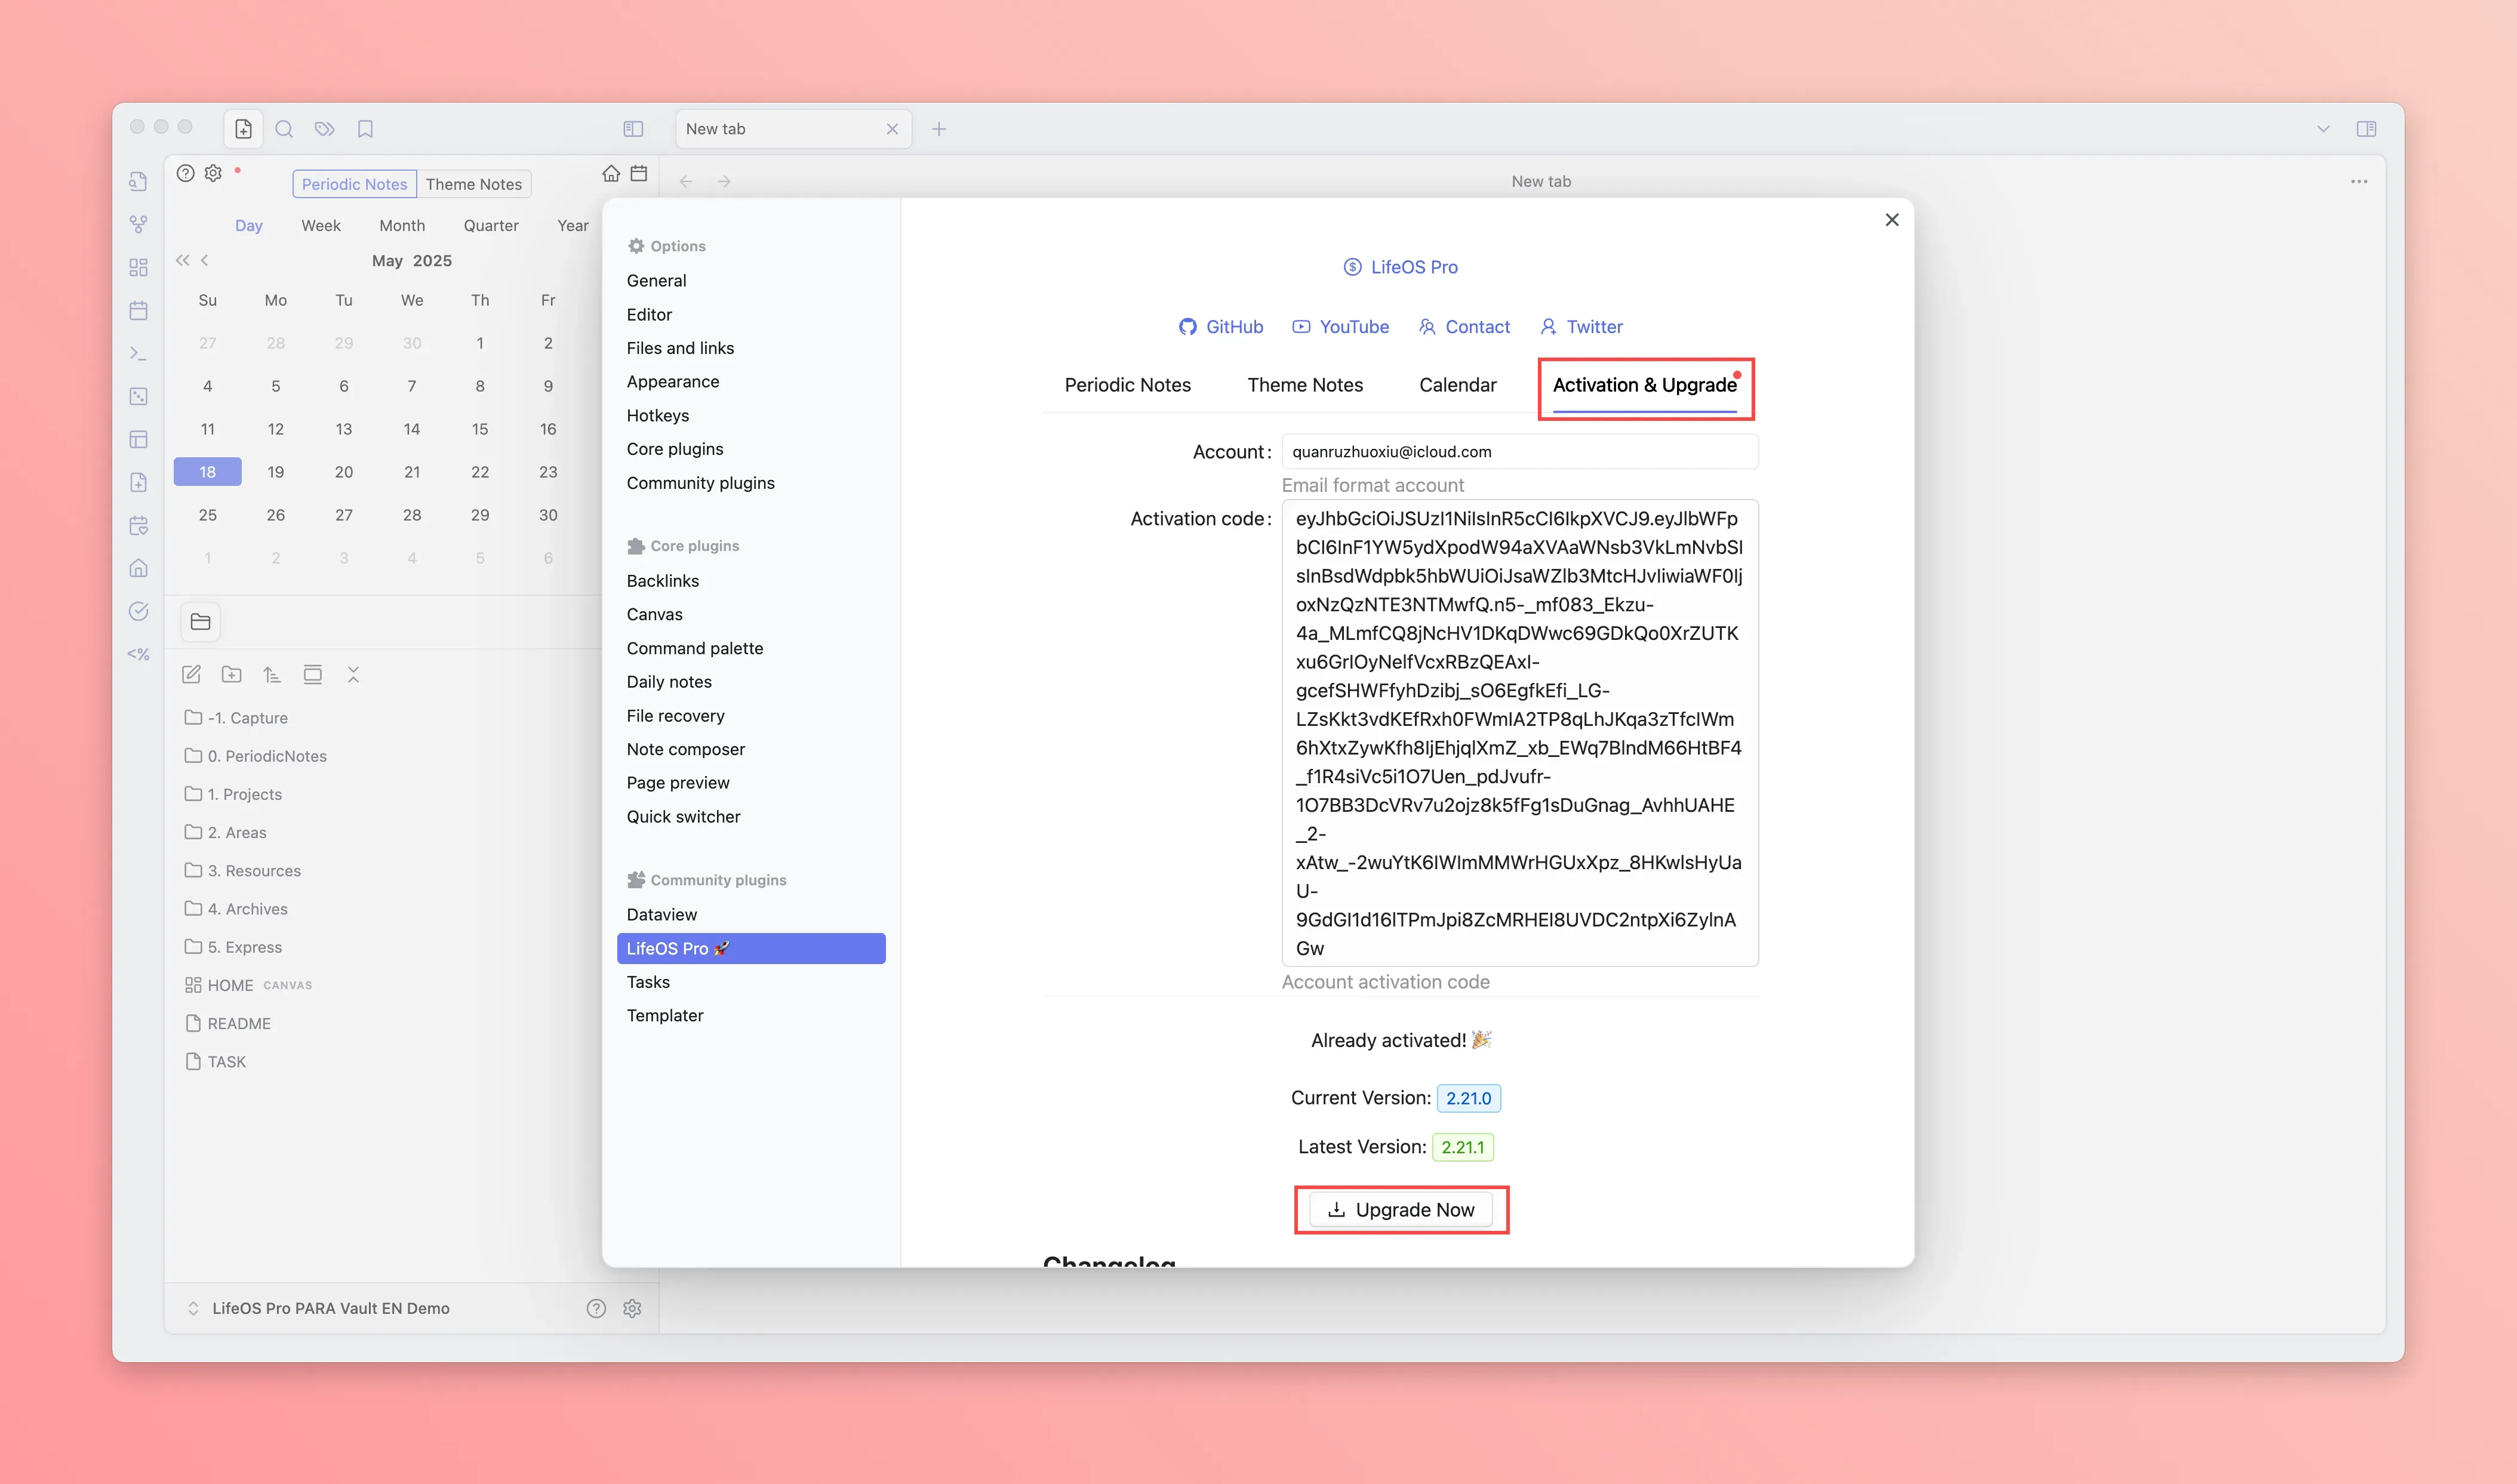
Task: Open Community plugins in settings sidebar
Action: [x=700, y=483]
